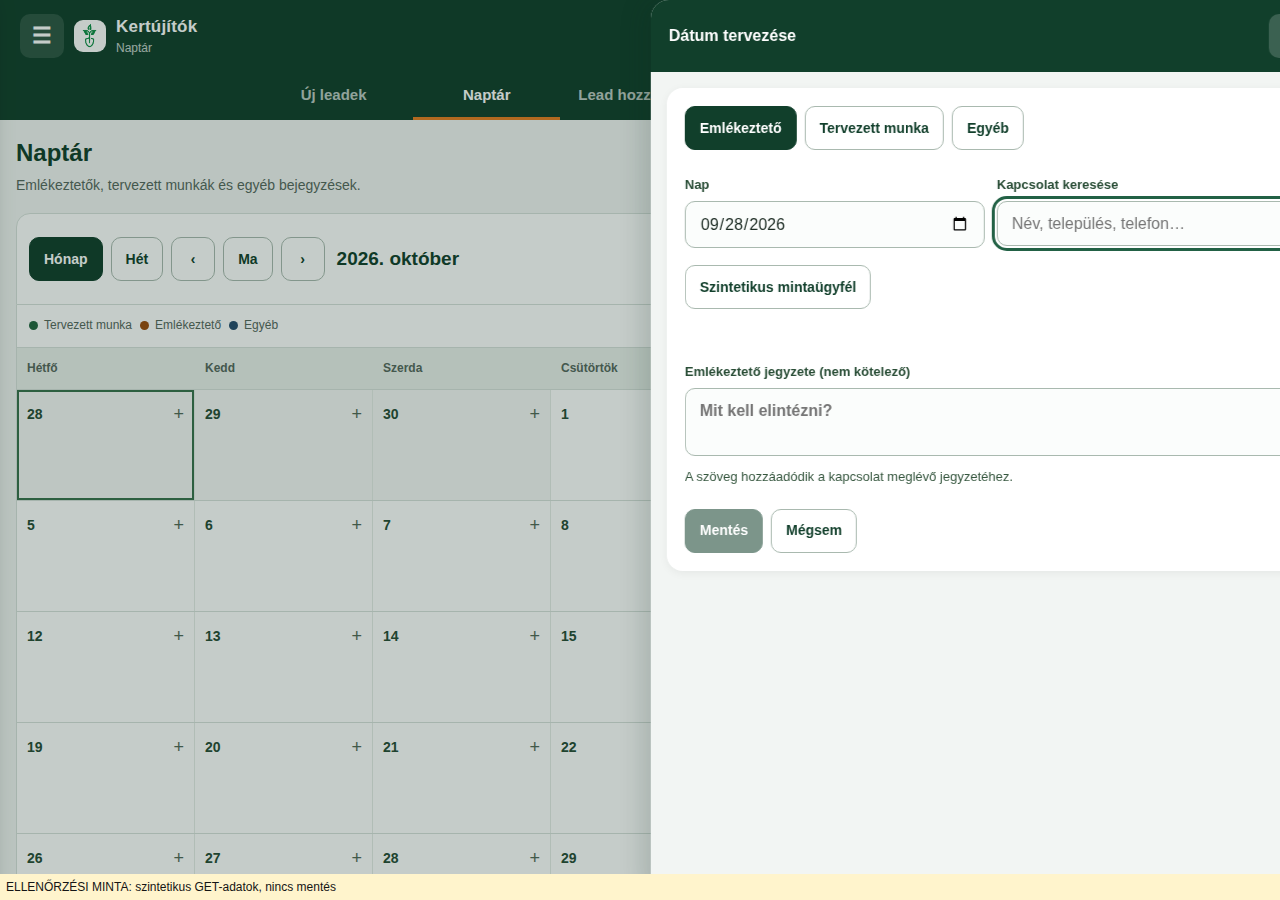Switch calendar to Hét view

(137, 259)
